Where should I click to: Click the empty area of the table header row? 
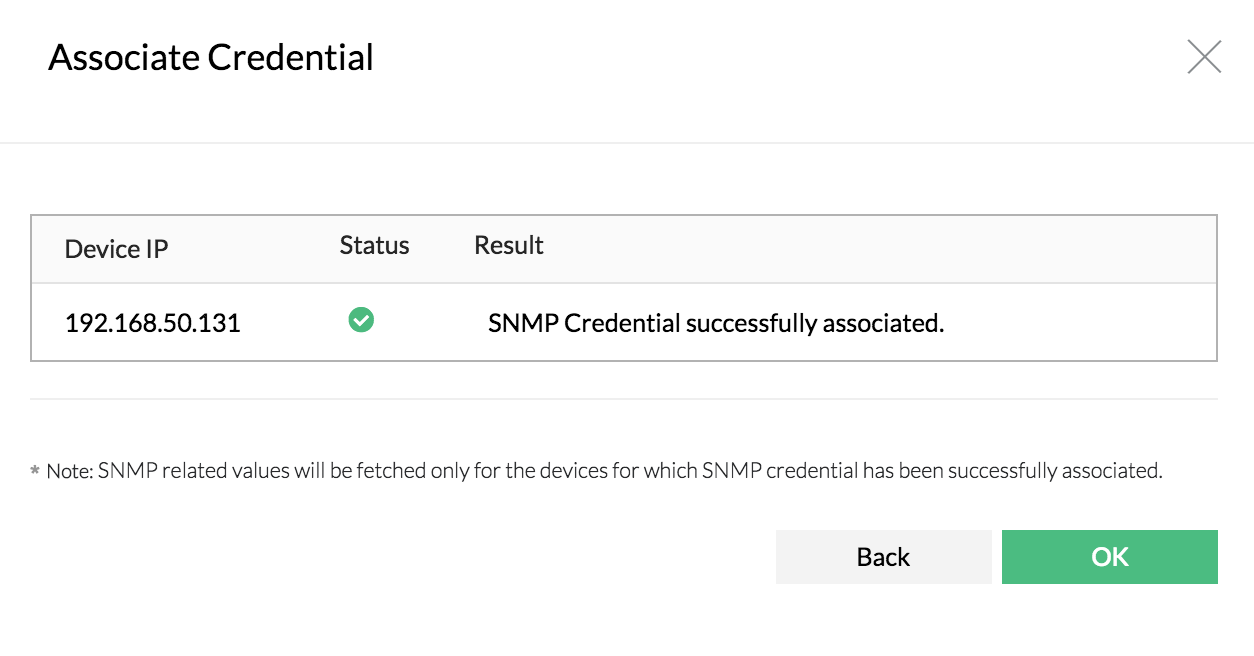[x=880, y=248]
